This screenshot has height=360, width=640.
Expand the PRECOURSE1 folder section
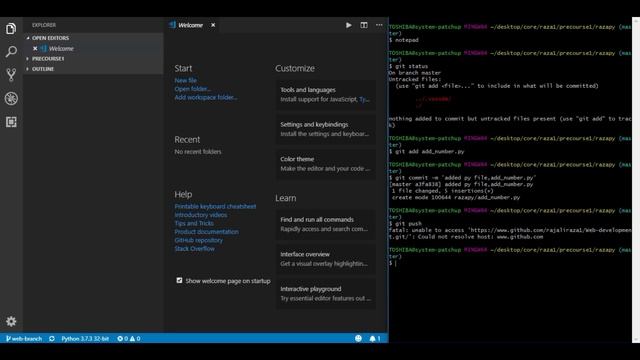click(93, 59)
